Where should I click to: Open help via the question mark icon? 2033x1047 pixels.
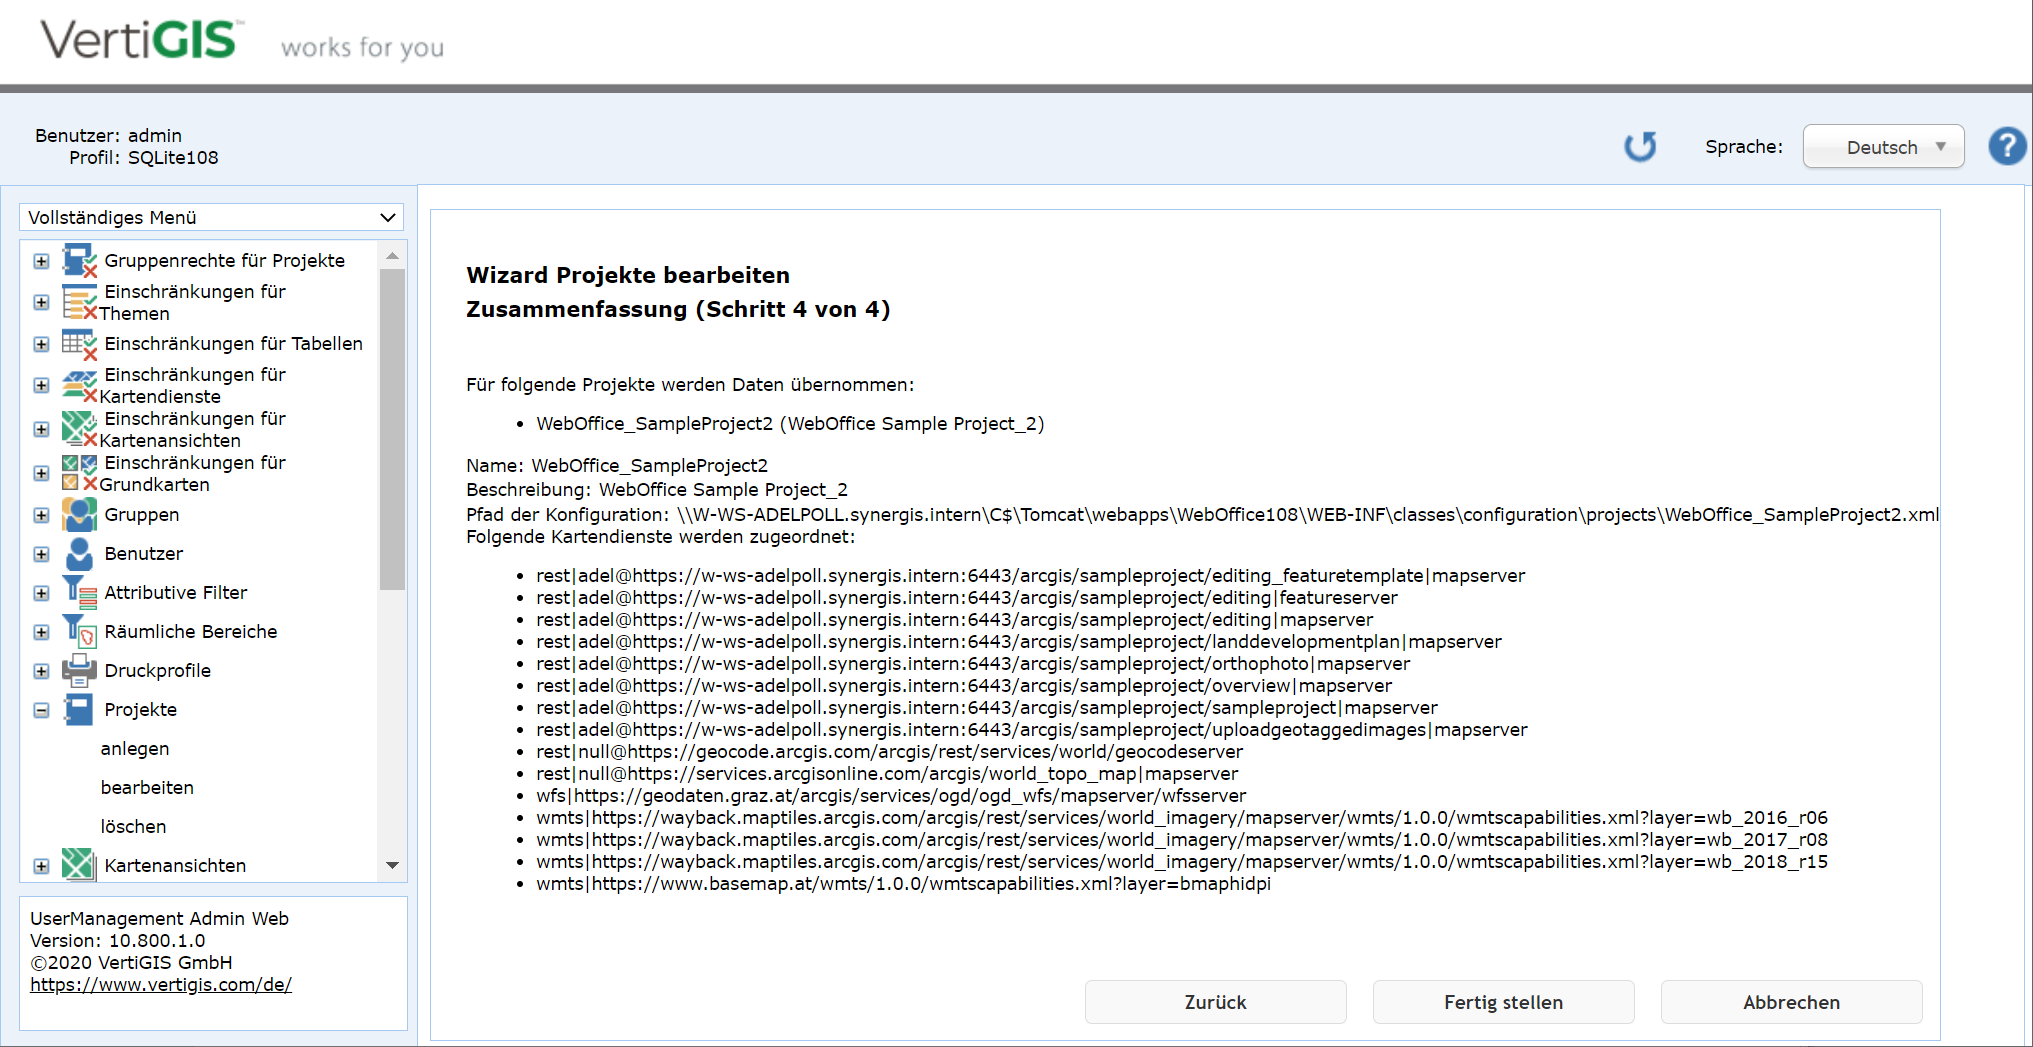[2007, 147]
